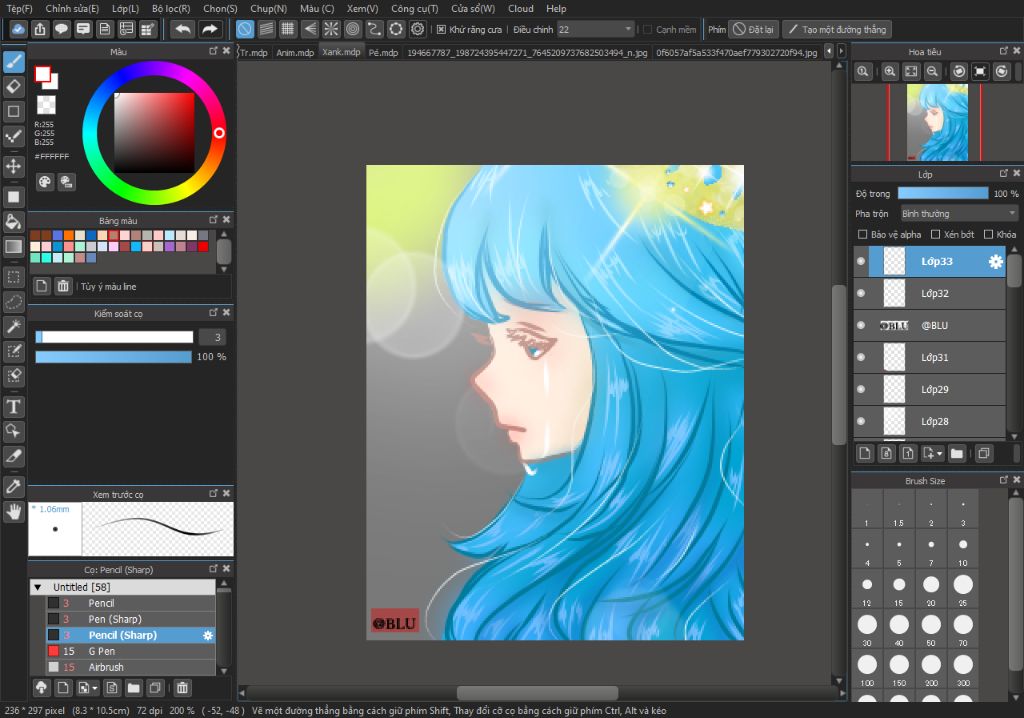
Task: Choose the Move tool
Action: (14, 166)
